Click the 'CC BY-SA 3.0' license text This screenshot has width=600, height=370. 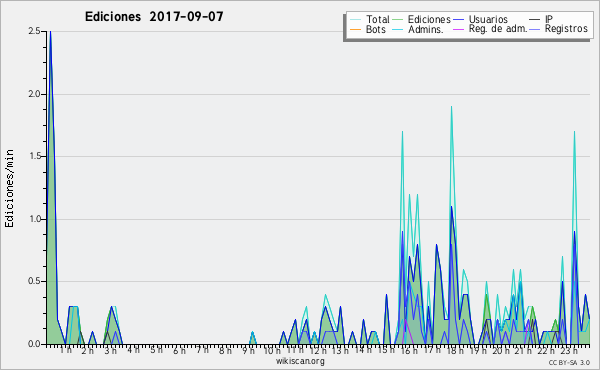pos(569,362)
